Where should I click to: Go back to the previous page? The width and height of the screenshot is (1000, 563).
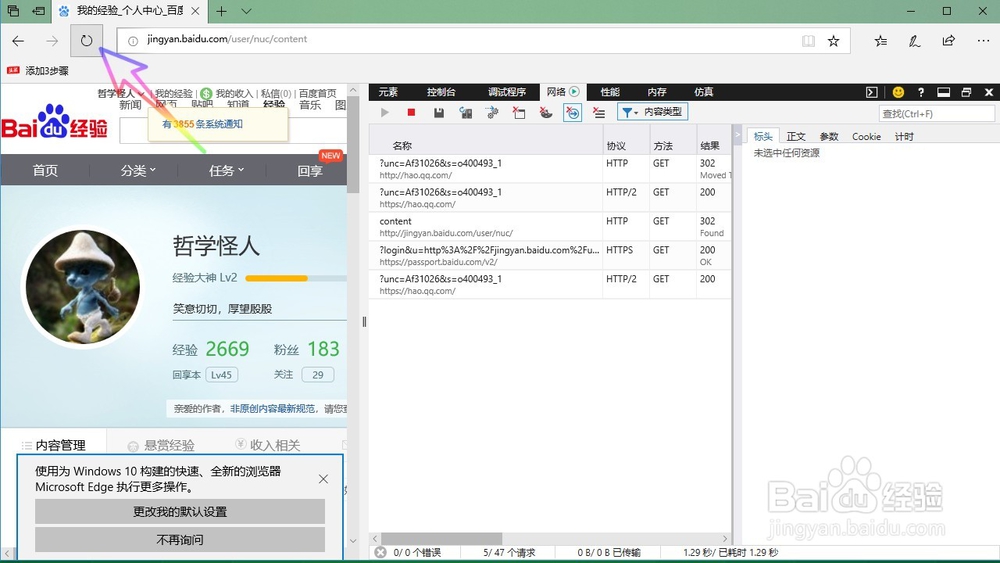[x=18, y=41]
